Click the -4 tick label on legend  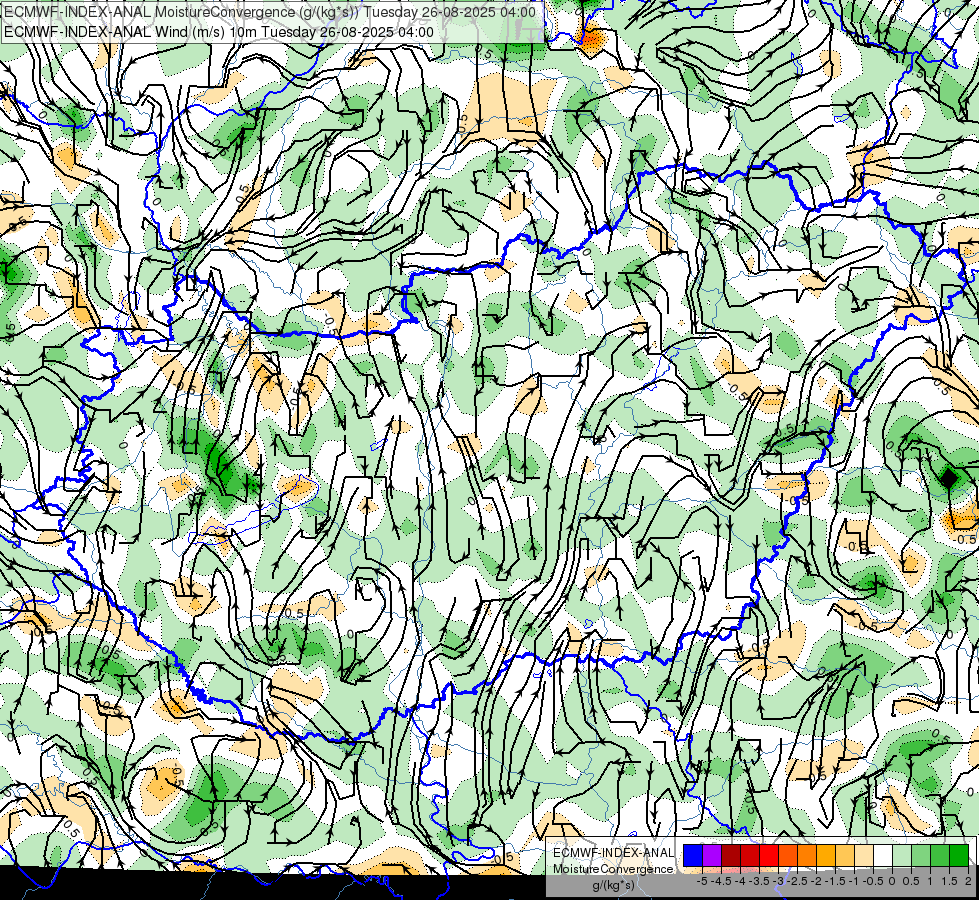pos(740,881)
